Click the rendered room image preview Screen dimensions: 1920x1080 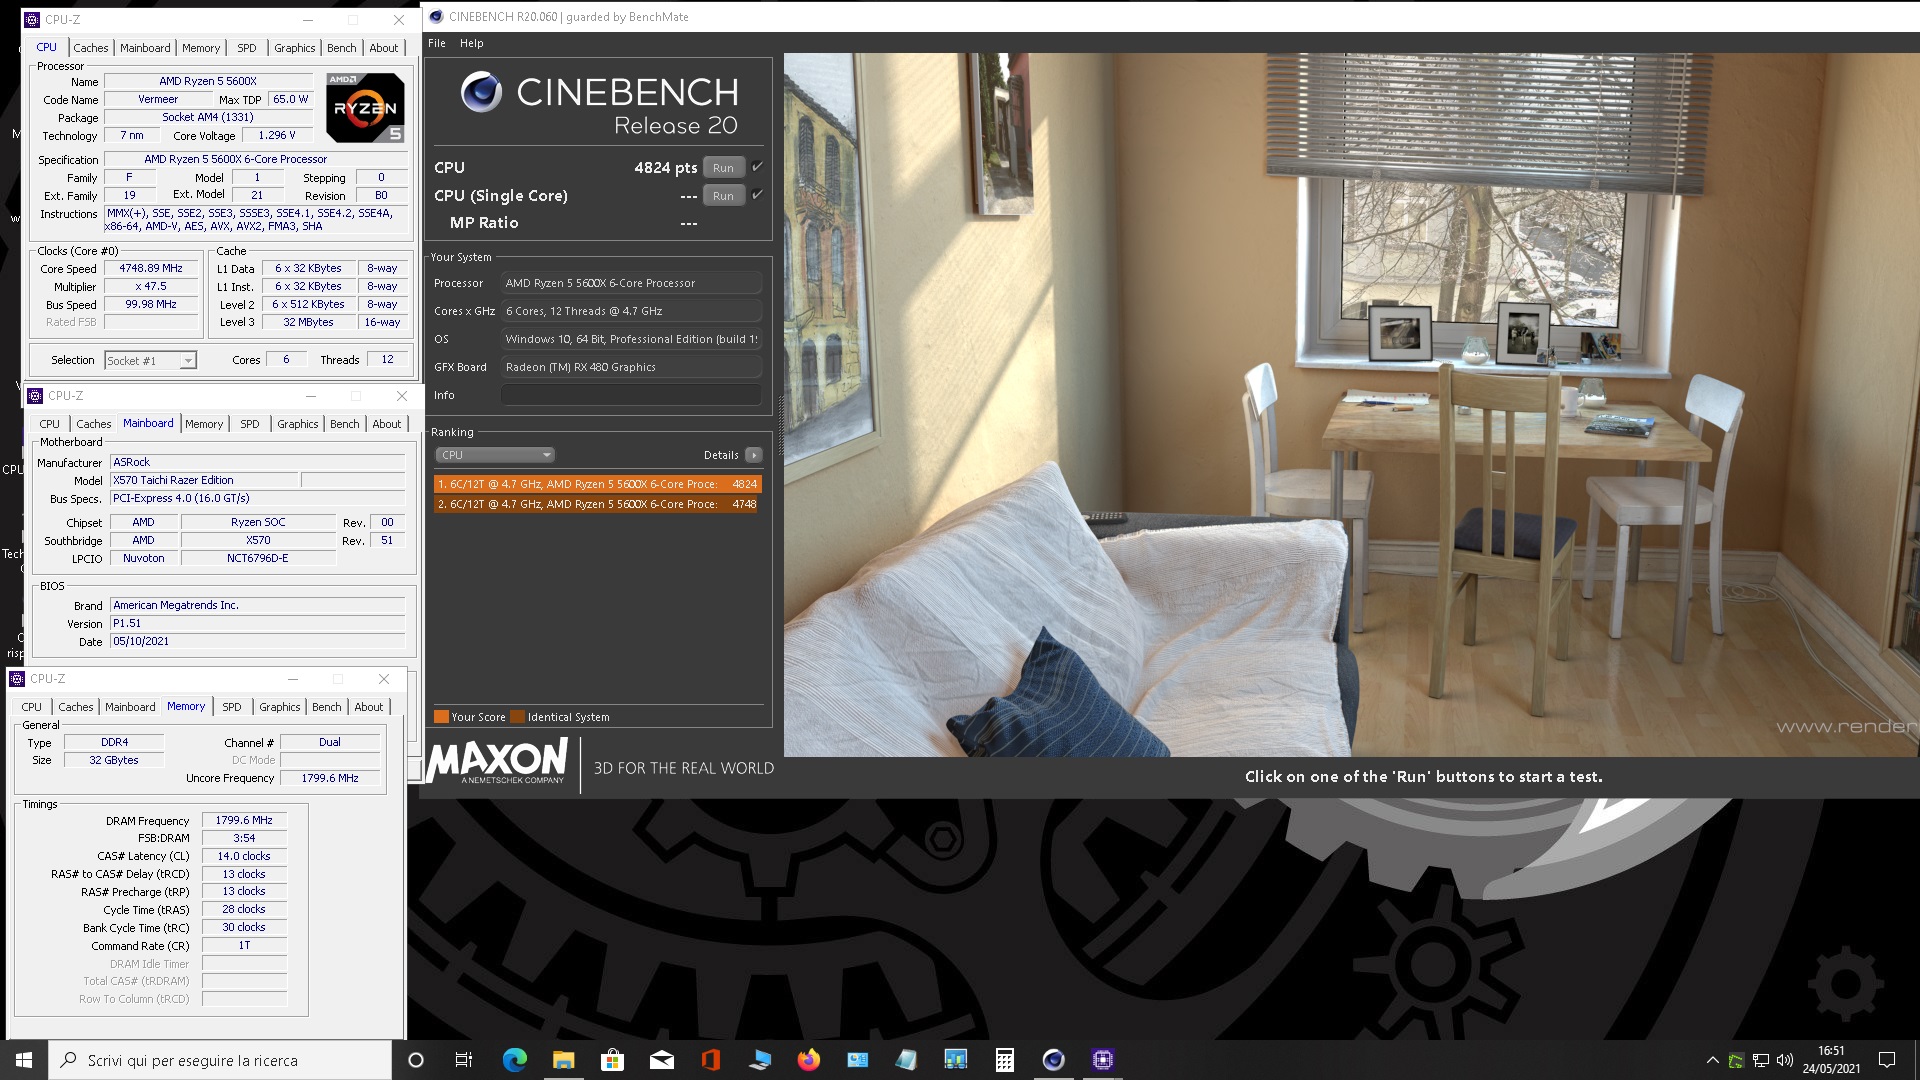(1351, 405)
